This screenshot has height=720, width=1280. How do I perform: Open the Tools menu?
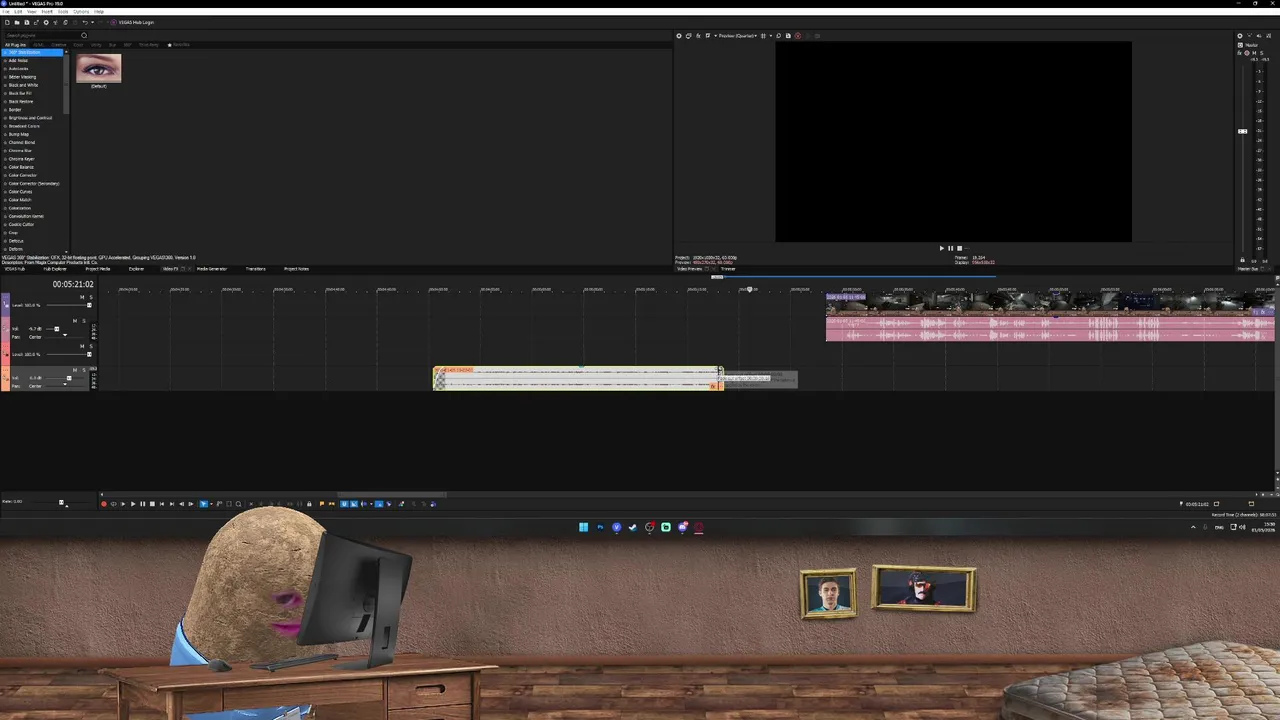pos(63,11)
